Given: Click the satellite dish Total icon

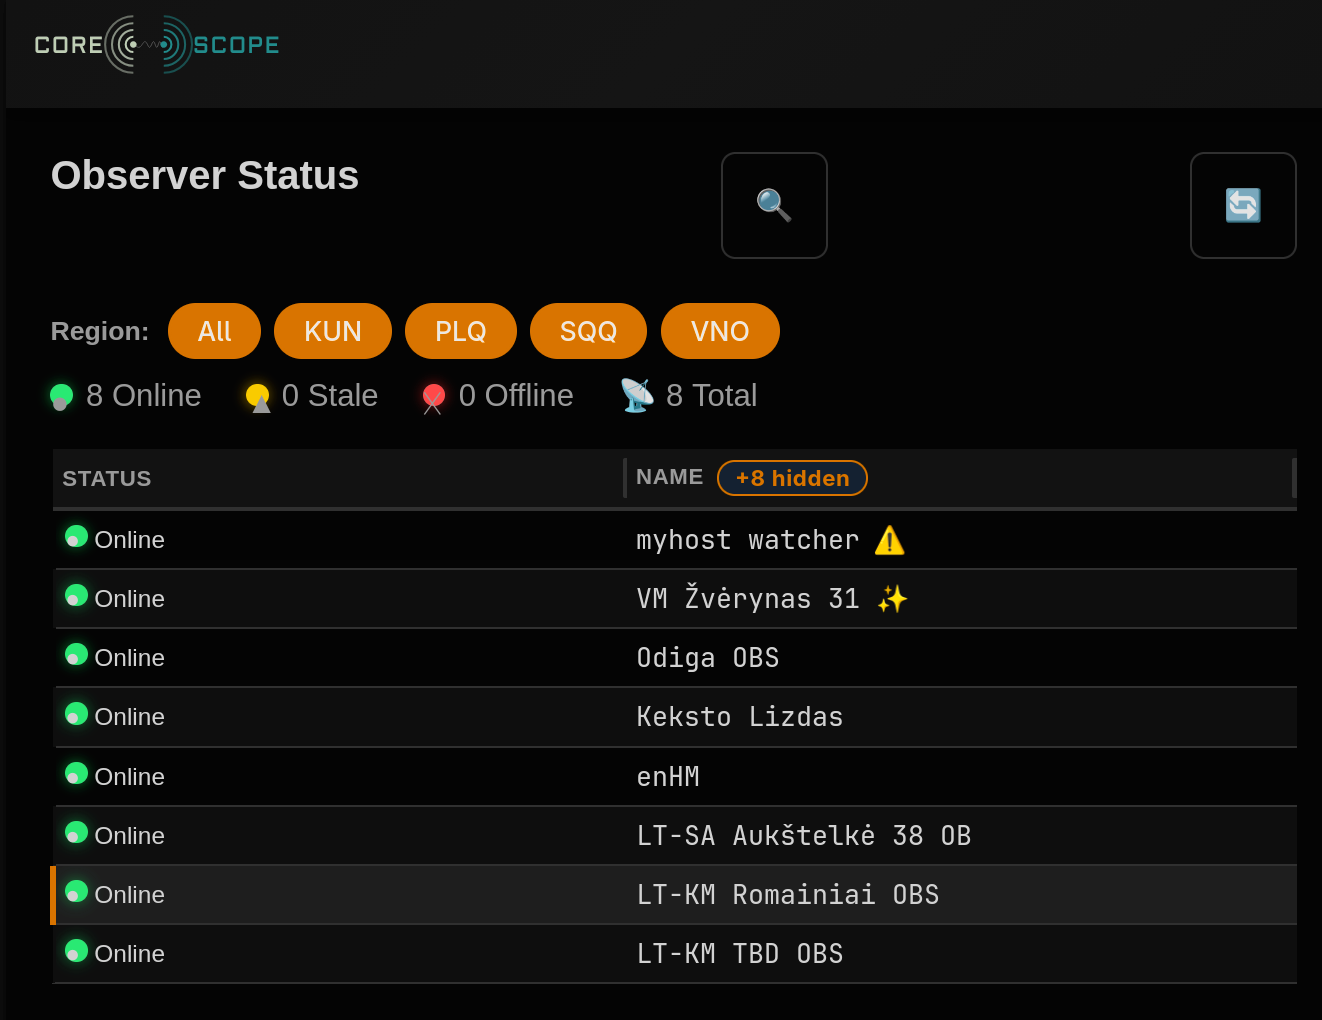Looking at the screenshot, I should (637, 395).
